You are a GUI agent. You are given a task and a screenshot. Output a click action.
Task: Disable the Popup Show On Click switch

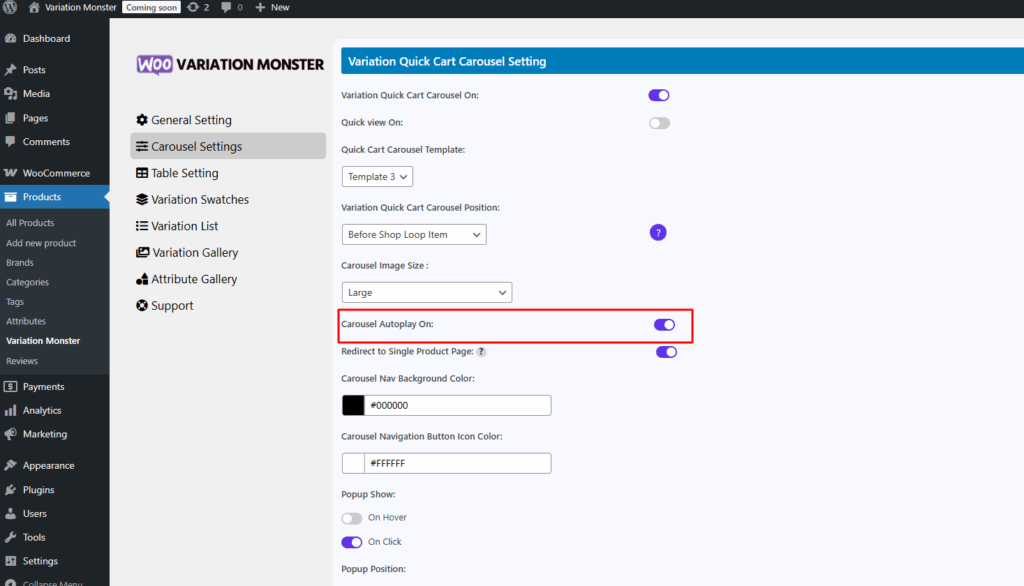pyautogui.click(x=351, y=542)
